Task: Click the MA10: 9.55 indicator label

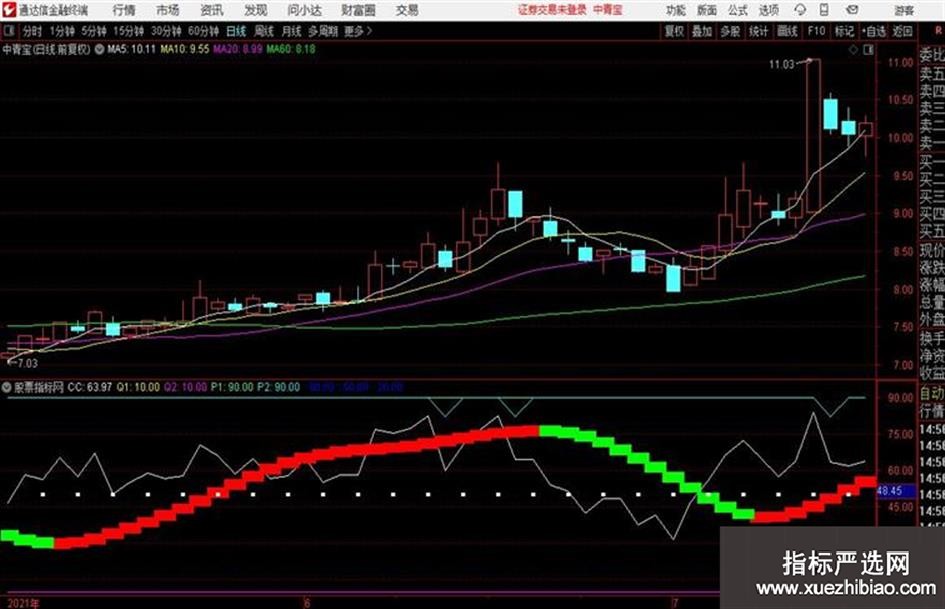Action: pyautogui.click(x=185, y=49)
